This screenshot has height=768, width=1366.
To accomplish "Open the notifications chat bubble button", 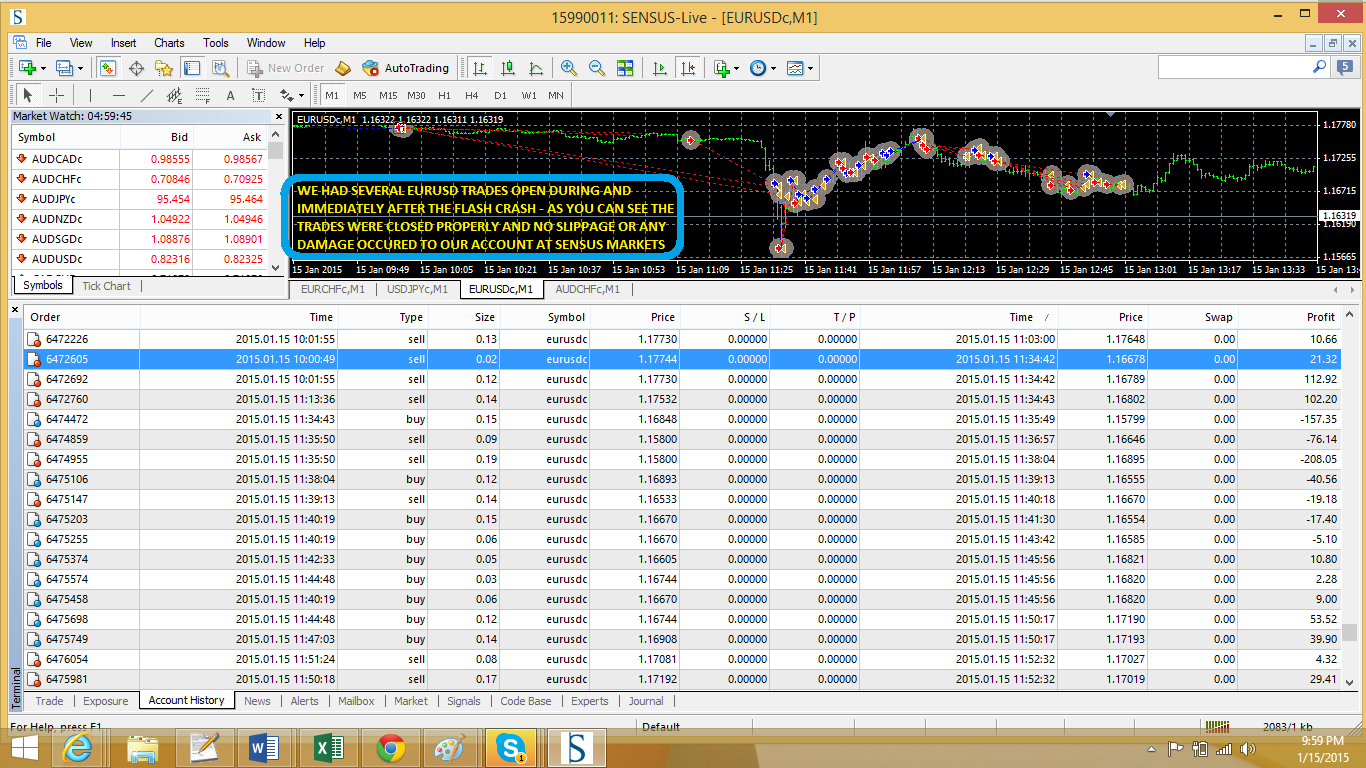I will click(1346, 67).
